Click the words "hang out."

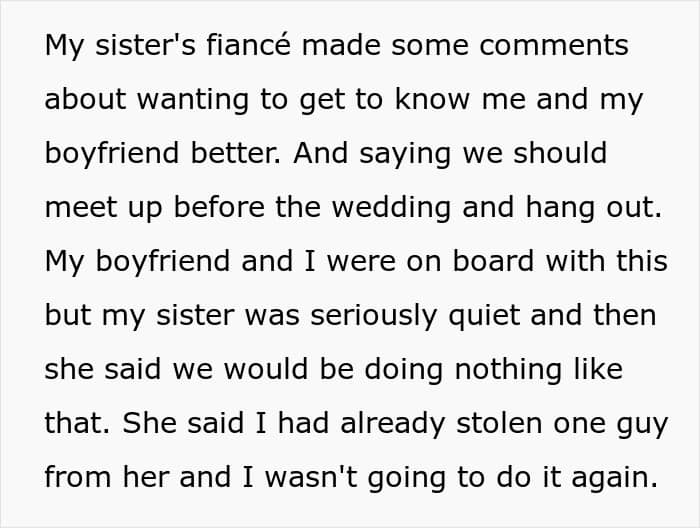pyautogui.click(x=593, y=208)
